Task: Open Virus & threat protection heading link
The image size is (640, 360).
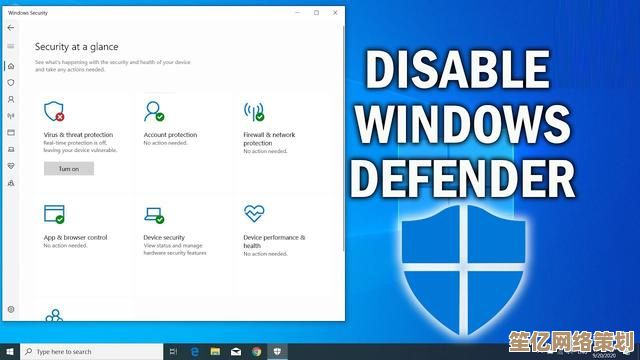Action: (x=78, y=135)
